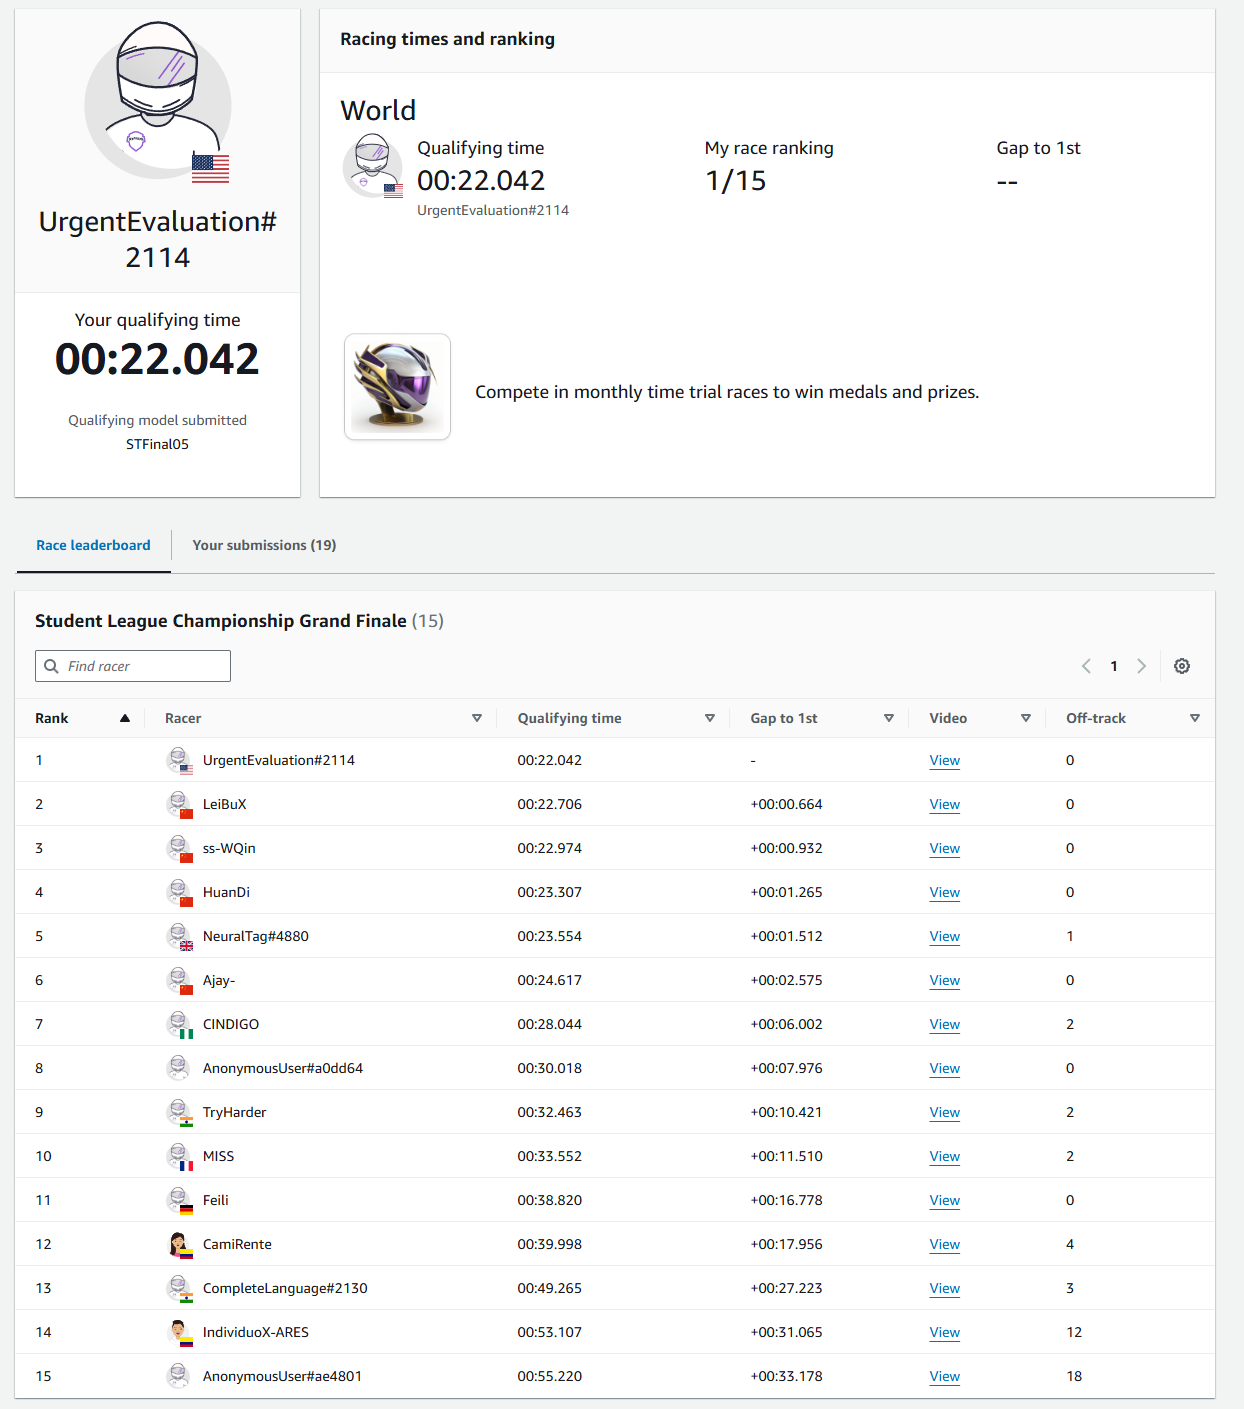Sort by Off-track column arrow

click(1195, 718)
